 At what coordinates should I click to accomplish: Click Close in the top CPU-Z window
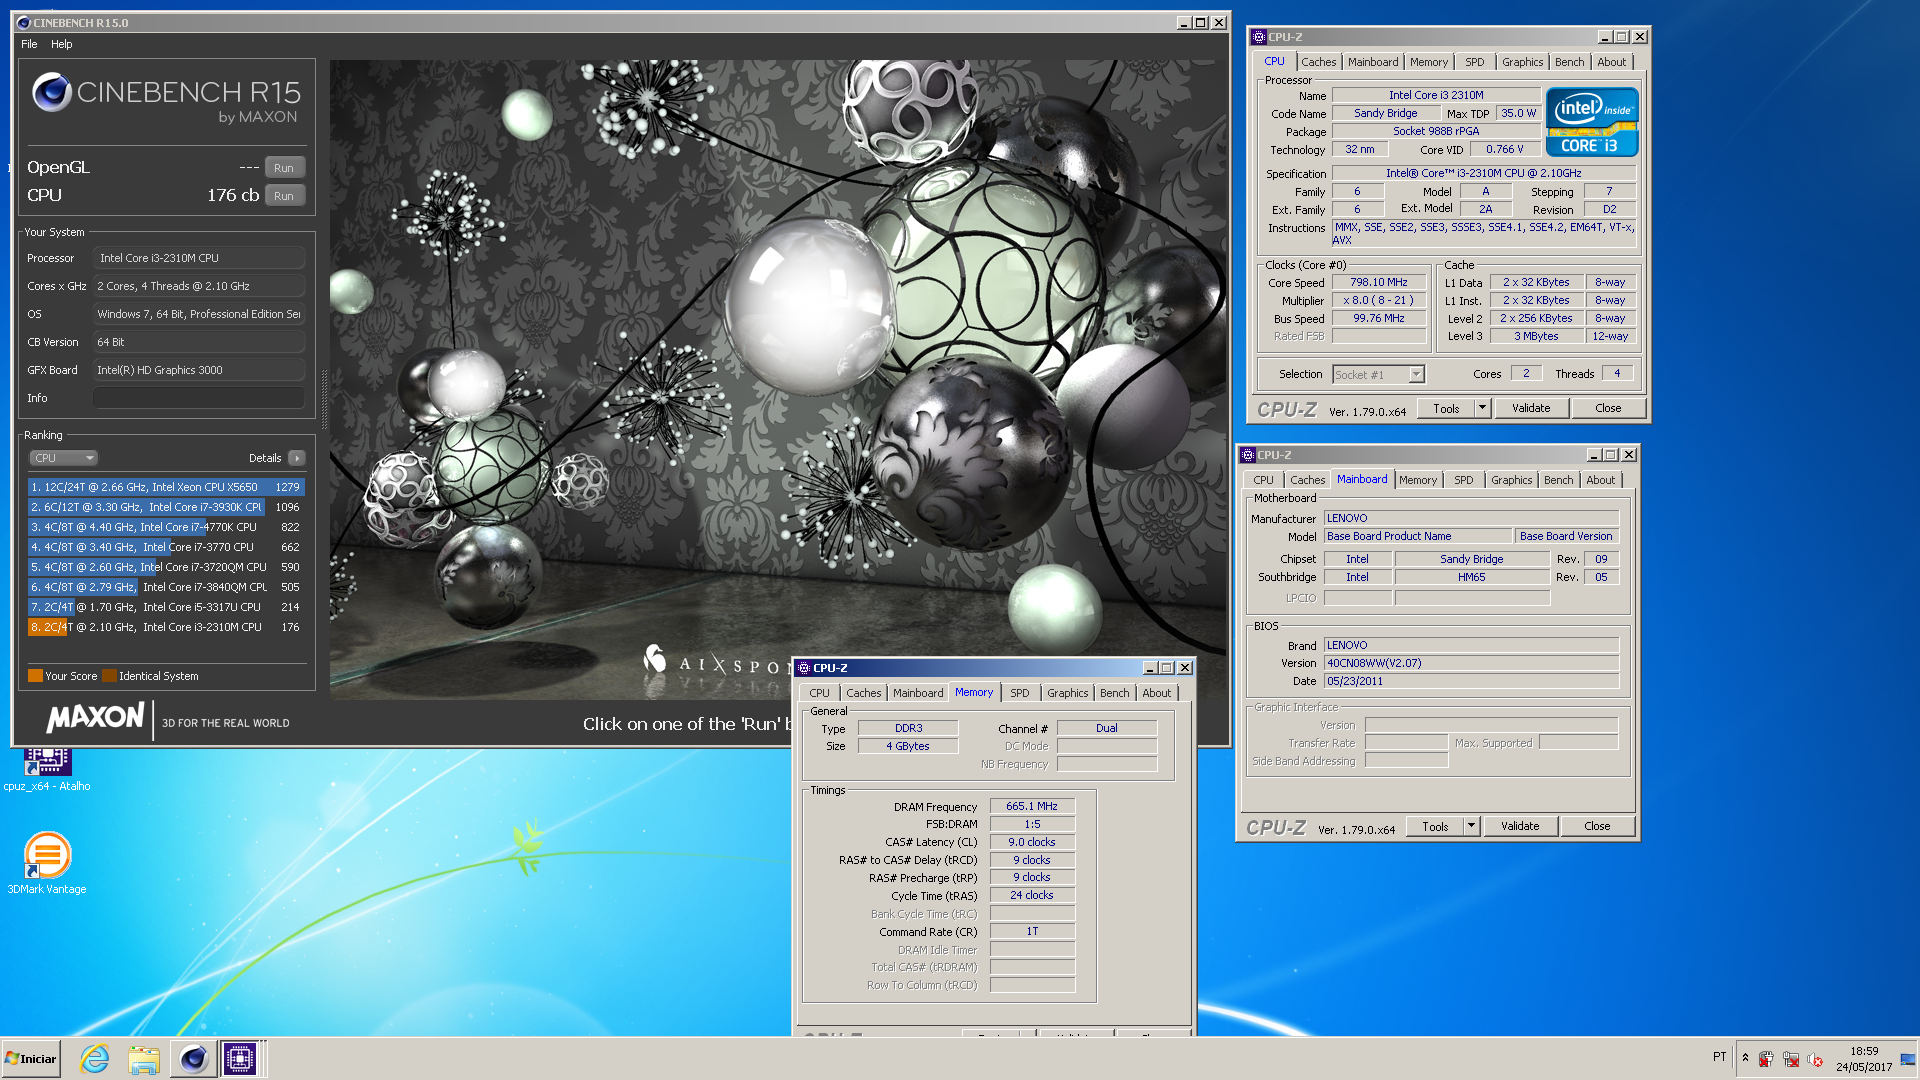click(x=1608, y=408)
